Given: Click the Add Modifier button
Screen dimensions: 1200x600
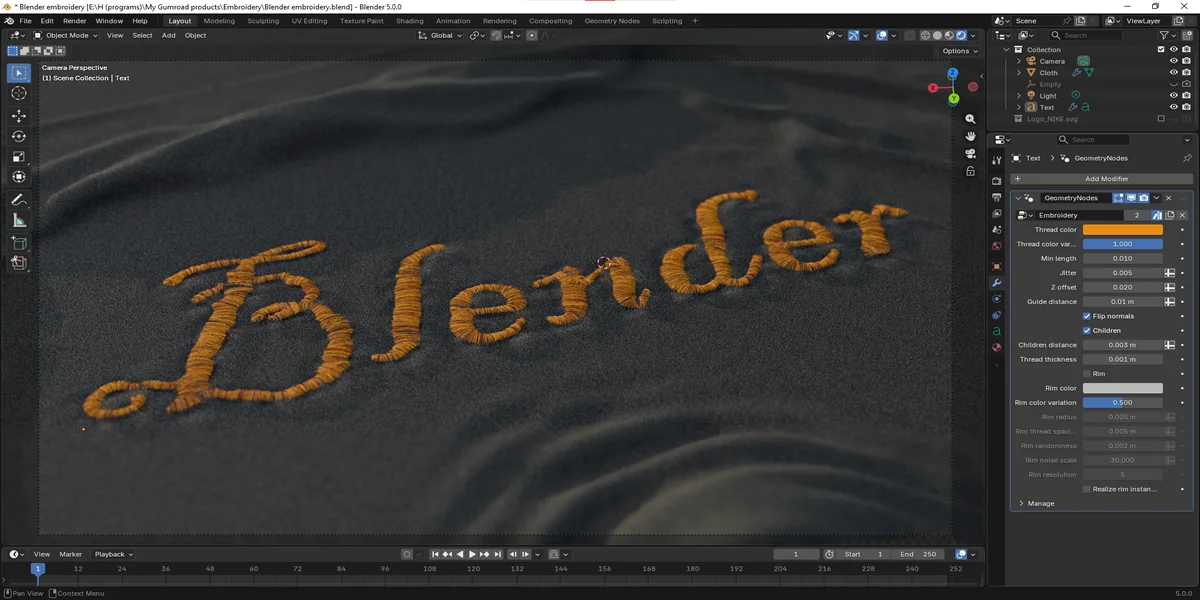Looking at the screenshot, I should (x=1100, y=179).
